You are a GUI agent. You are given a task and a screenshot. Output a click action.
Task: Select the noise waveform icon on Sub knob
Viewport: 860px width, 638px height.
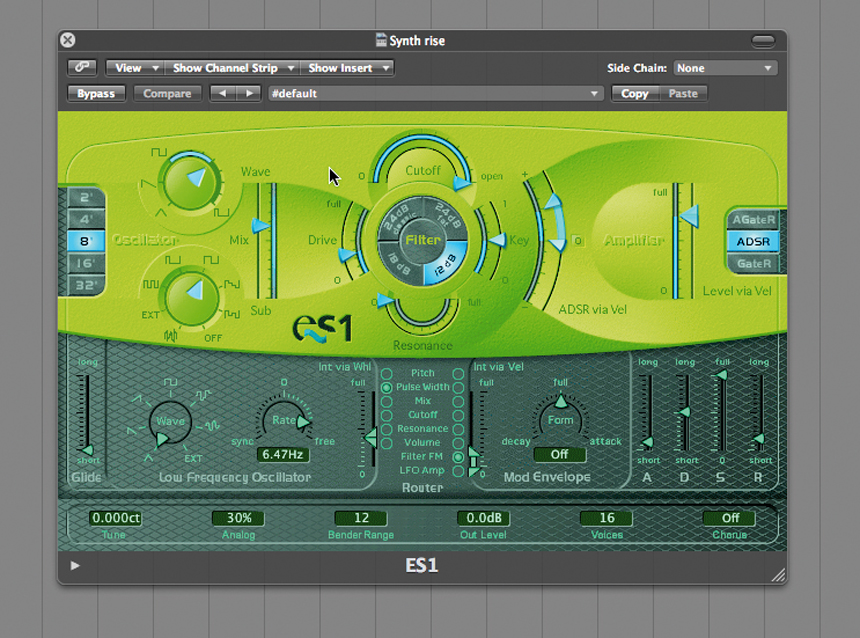coord(171,335)
